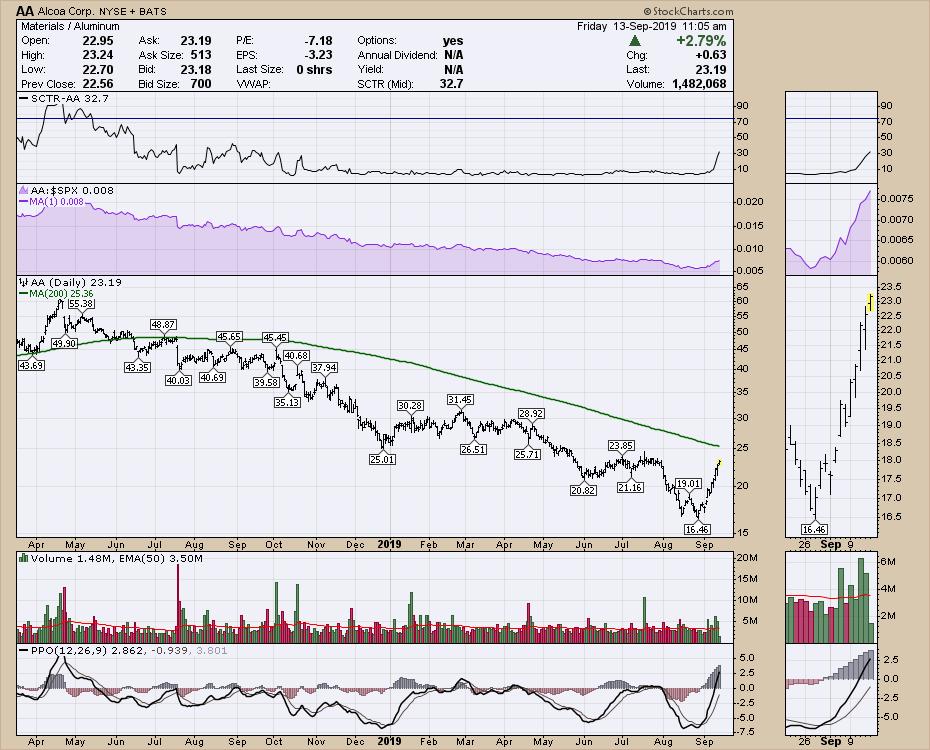Click the yellow-highlighted latest candle in zoom panel
Image resolution: width=930 pixels, height=750 pixels.
[870, 302]
